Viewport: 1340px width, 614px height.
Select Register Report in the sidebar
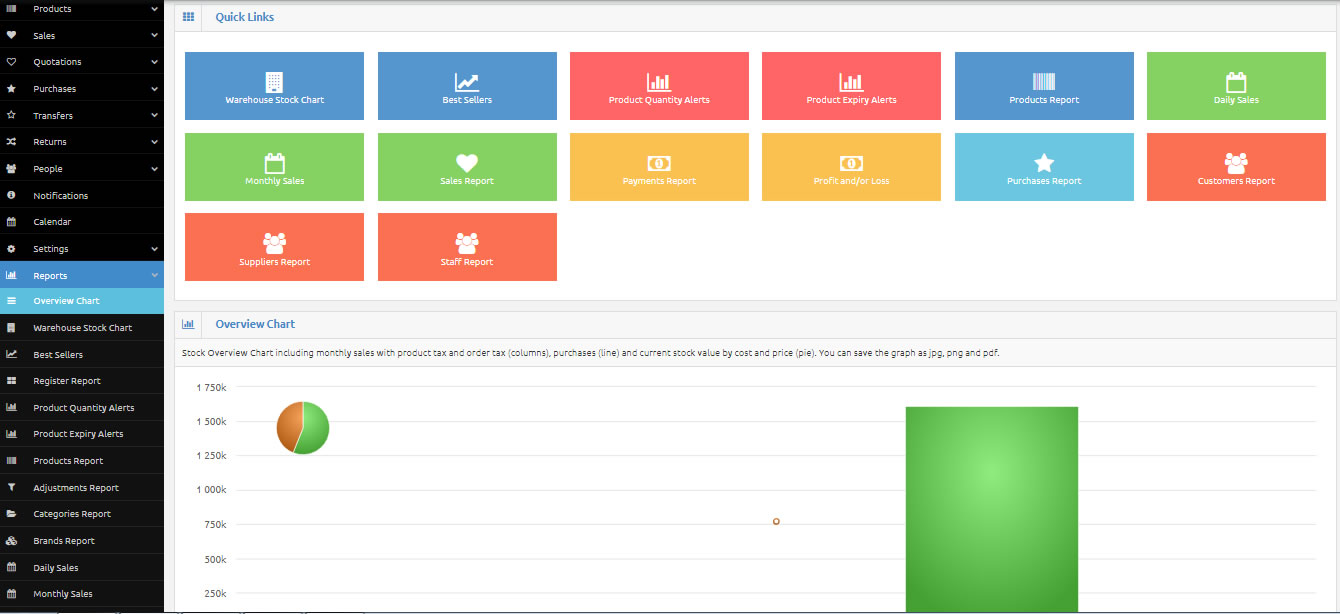point(67,381)
